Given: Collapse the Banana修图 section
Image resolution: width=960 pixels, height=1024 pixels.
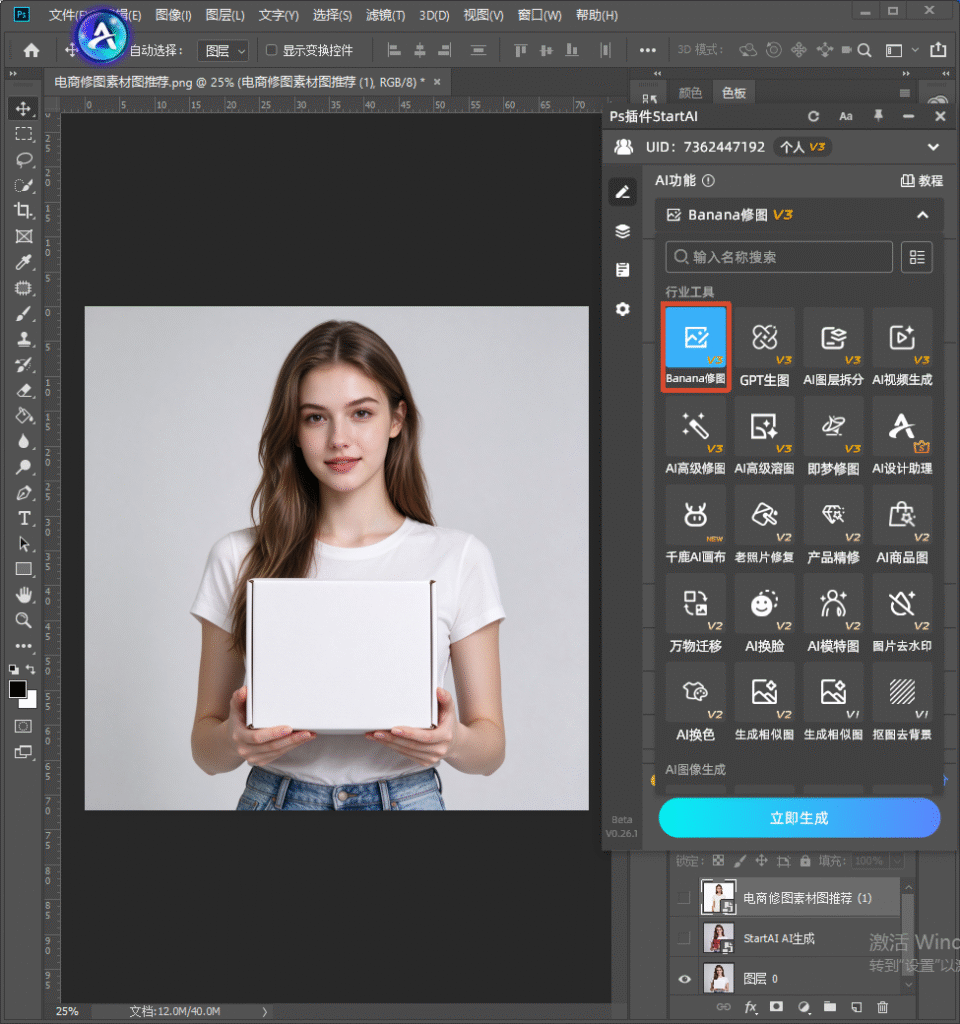Looking at the screenshot, I should (922, 215).
